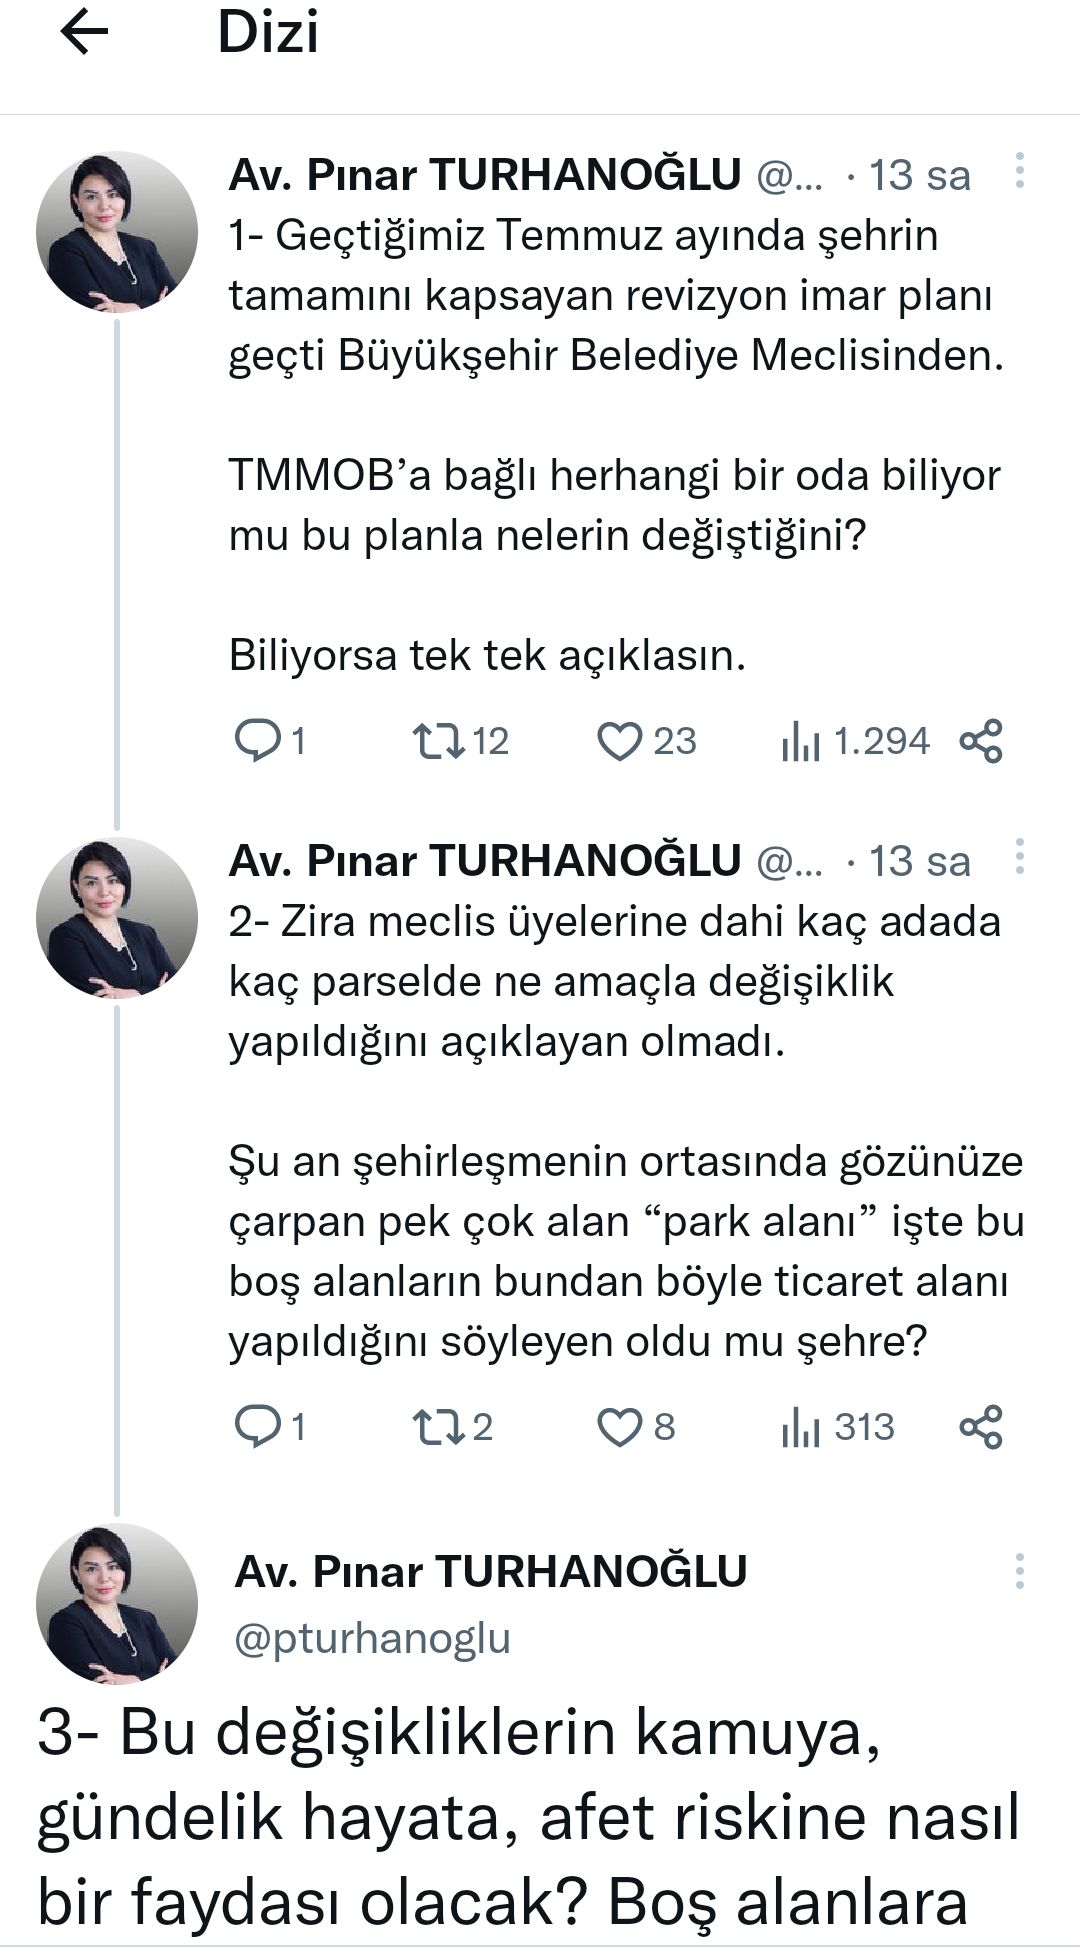Open more options for third tweet

point(1019,1571)
